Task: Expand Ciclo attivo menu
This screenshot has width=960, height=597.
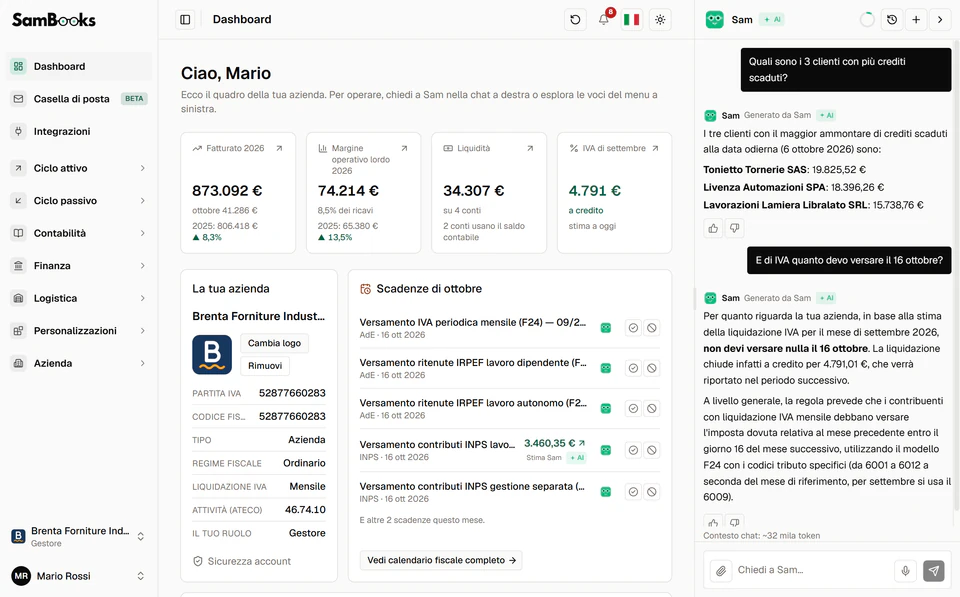Action: pyautogui.click(x=79, y=168)
